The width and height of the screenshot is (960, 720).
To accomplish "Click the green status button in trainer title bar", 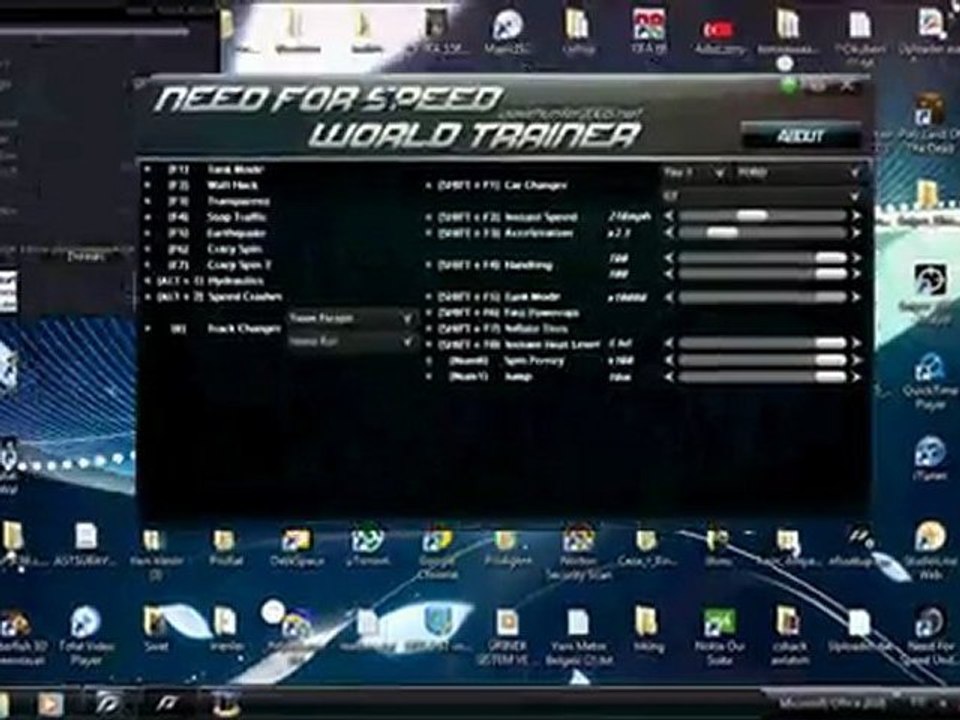I will pyautogui.click(x=789, y=86).
